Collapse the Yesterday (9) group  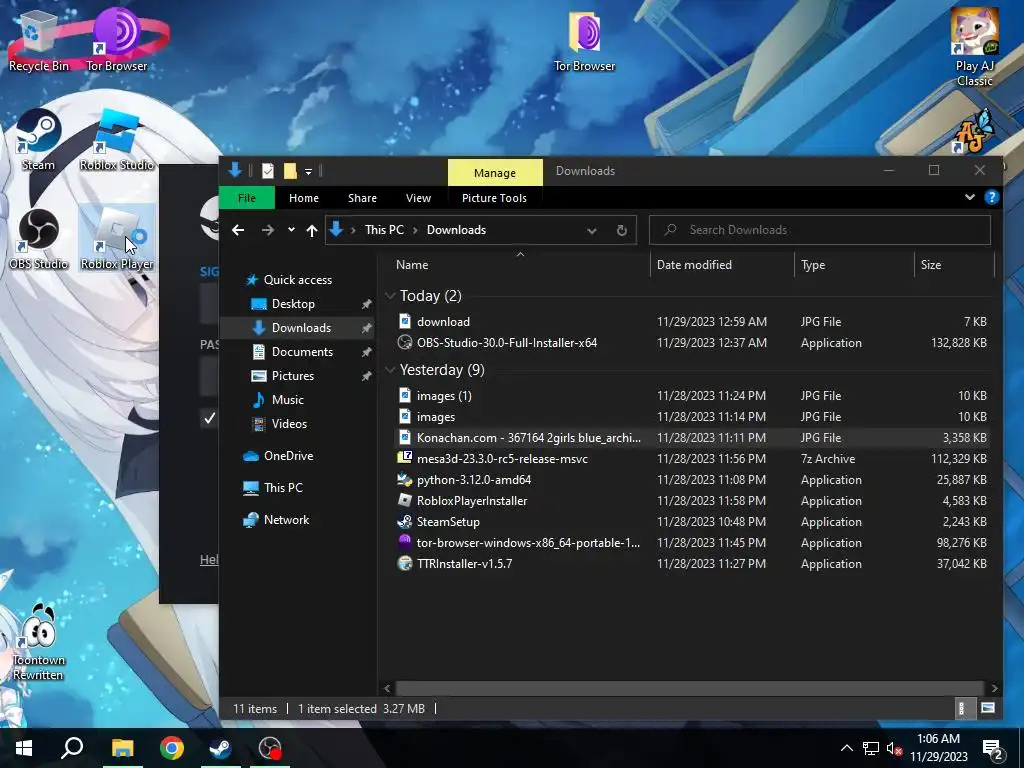pos(391,370)
